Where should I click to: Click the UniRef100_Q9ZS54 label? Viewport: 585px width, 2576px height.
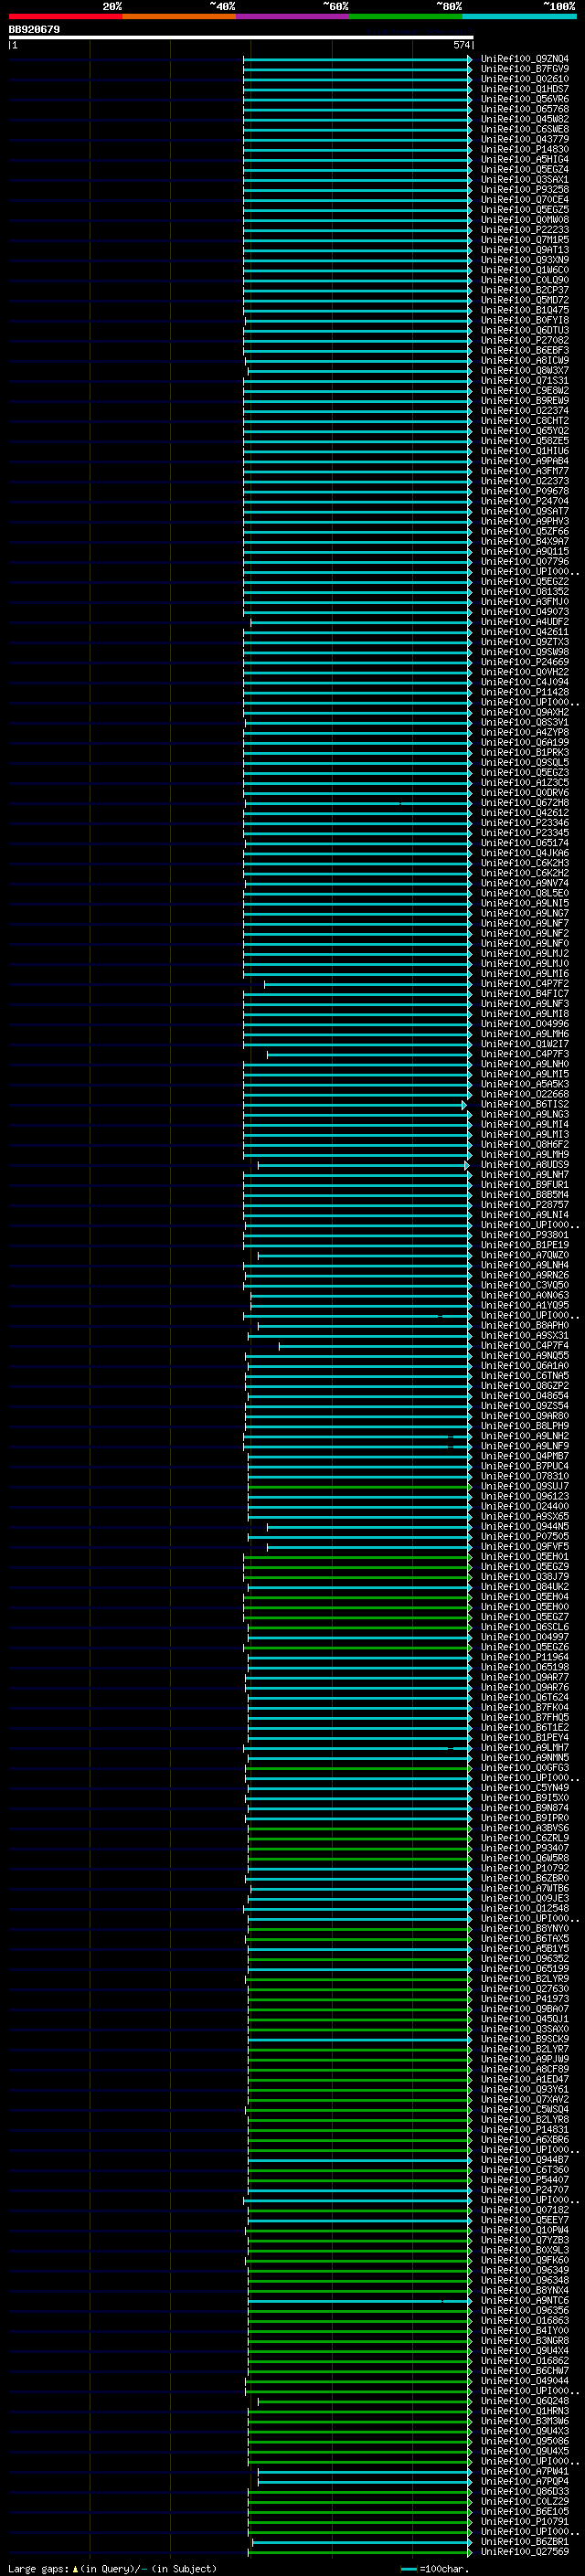pos(525,1405)
